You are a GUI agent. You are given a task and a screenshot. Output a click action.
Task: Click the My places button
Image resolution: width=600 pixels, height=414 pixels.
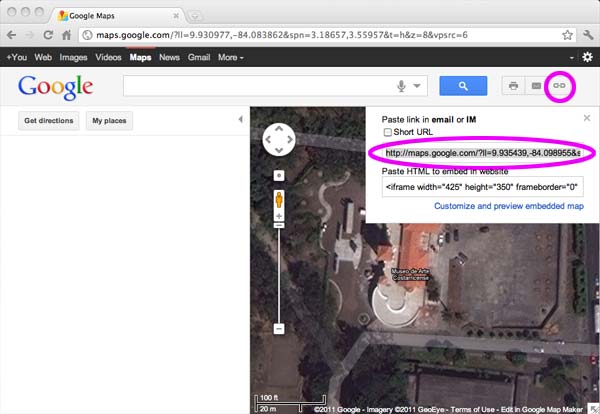[109, 121]
